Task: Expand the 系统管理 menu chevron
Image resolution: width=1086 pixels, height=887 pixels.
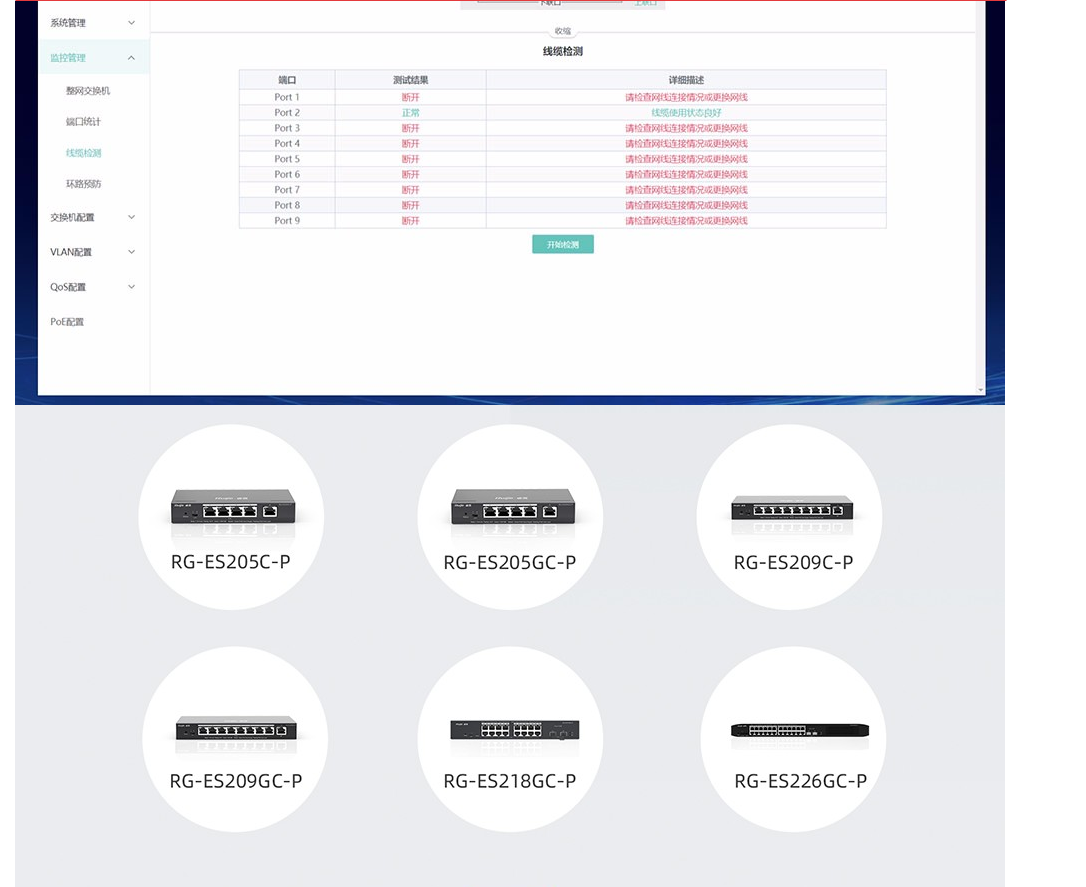Action: click(131, 23)
